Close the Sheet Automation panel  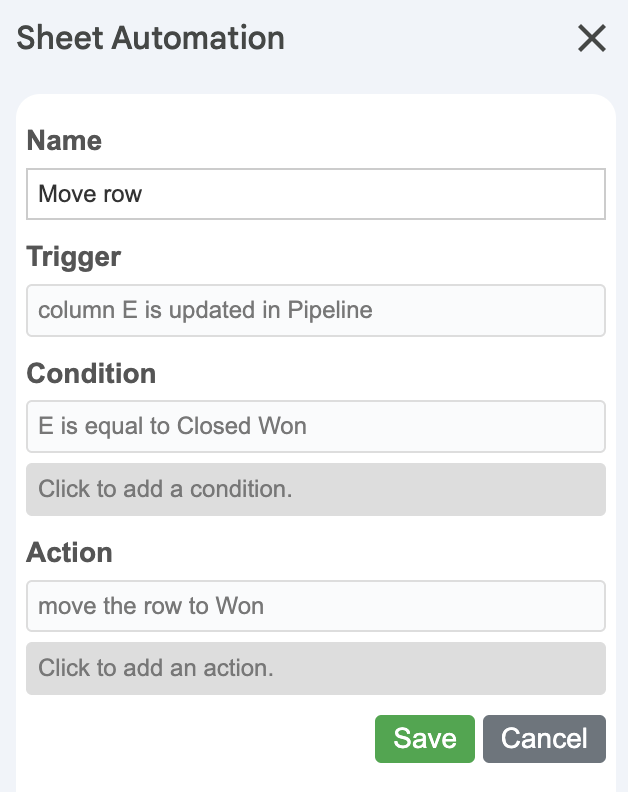click(x=592, y=38)
